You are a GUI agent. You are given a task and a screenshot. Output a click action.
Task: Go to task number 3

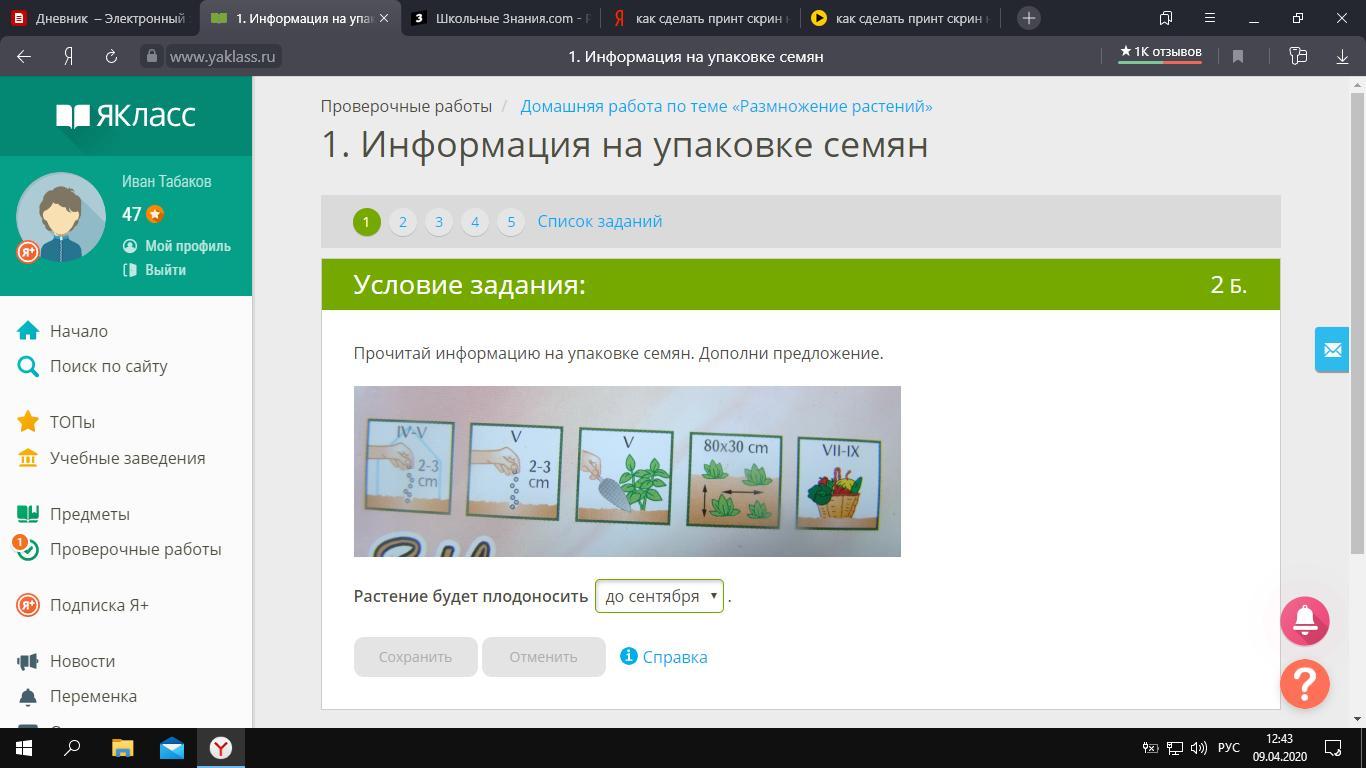[439, 222]
